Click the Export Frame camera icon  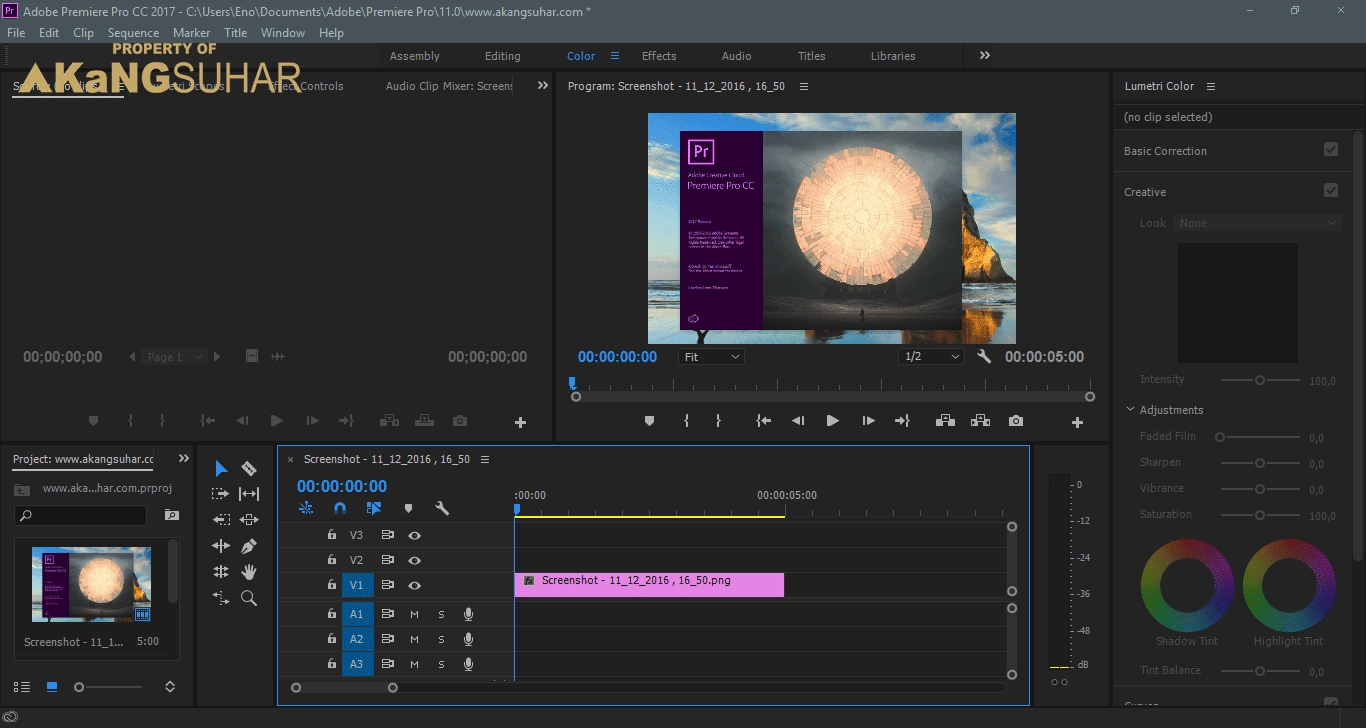1016,421
